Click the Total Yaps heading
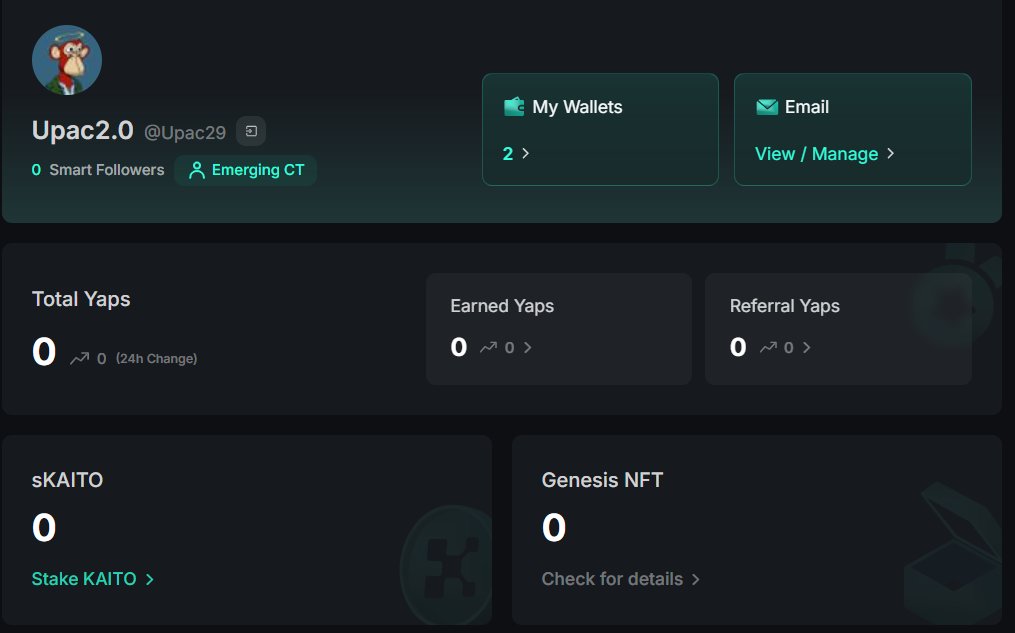 (81, 299)
